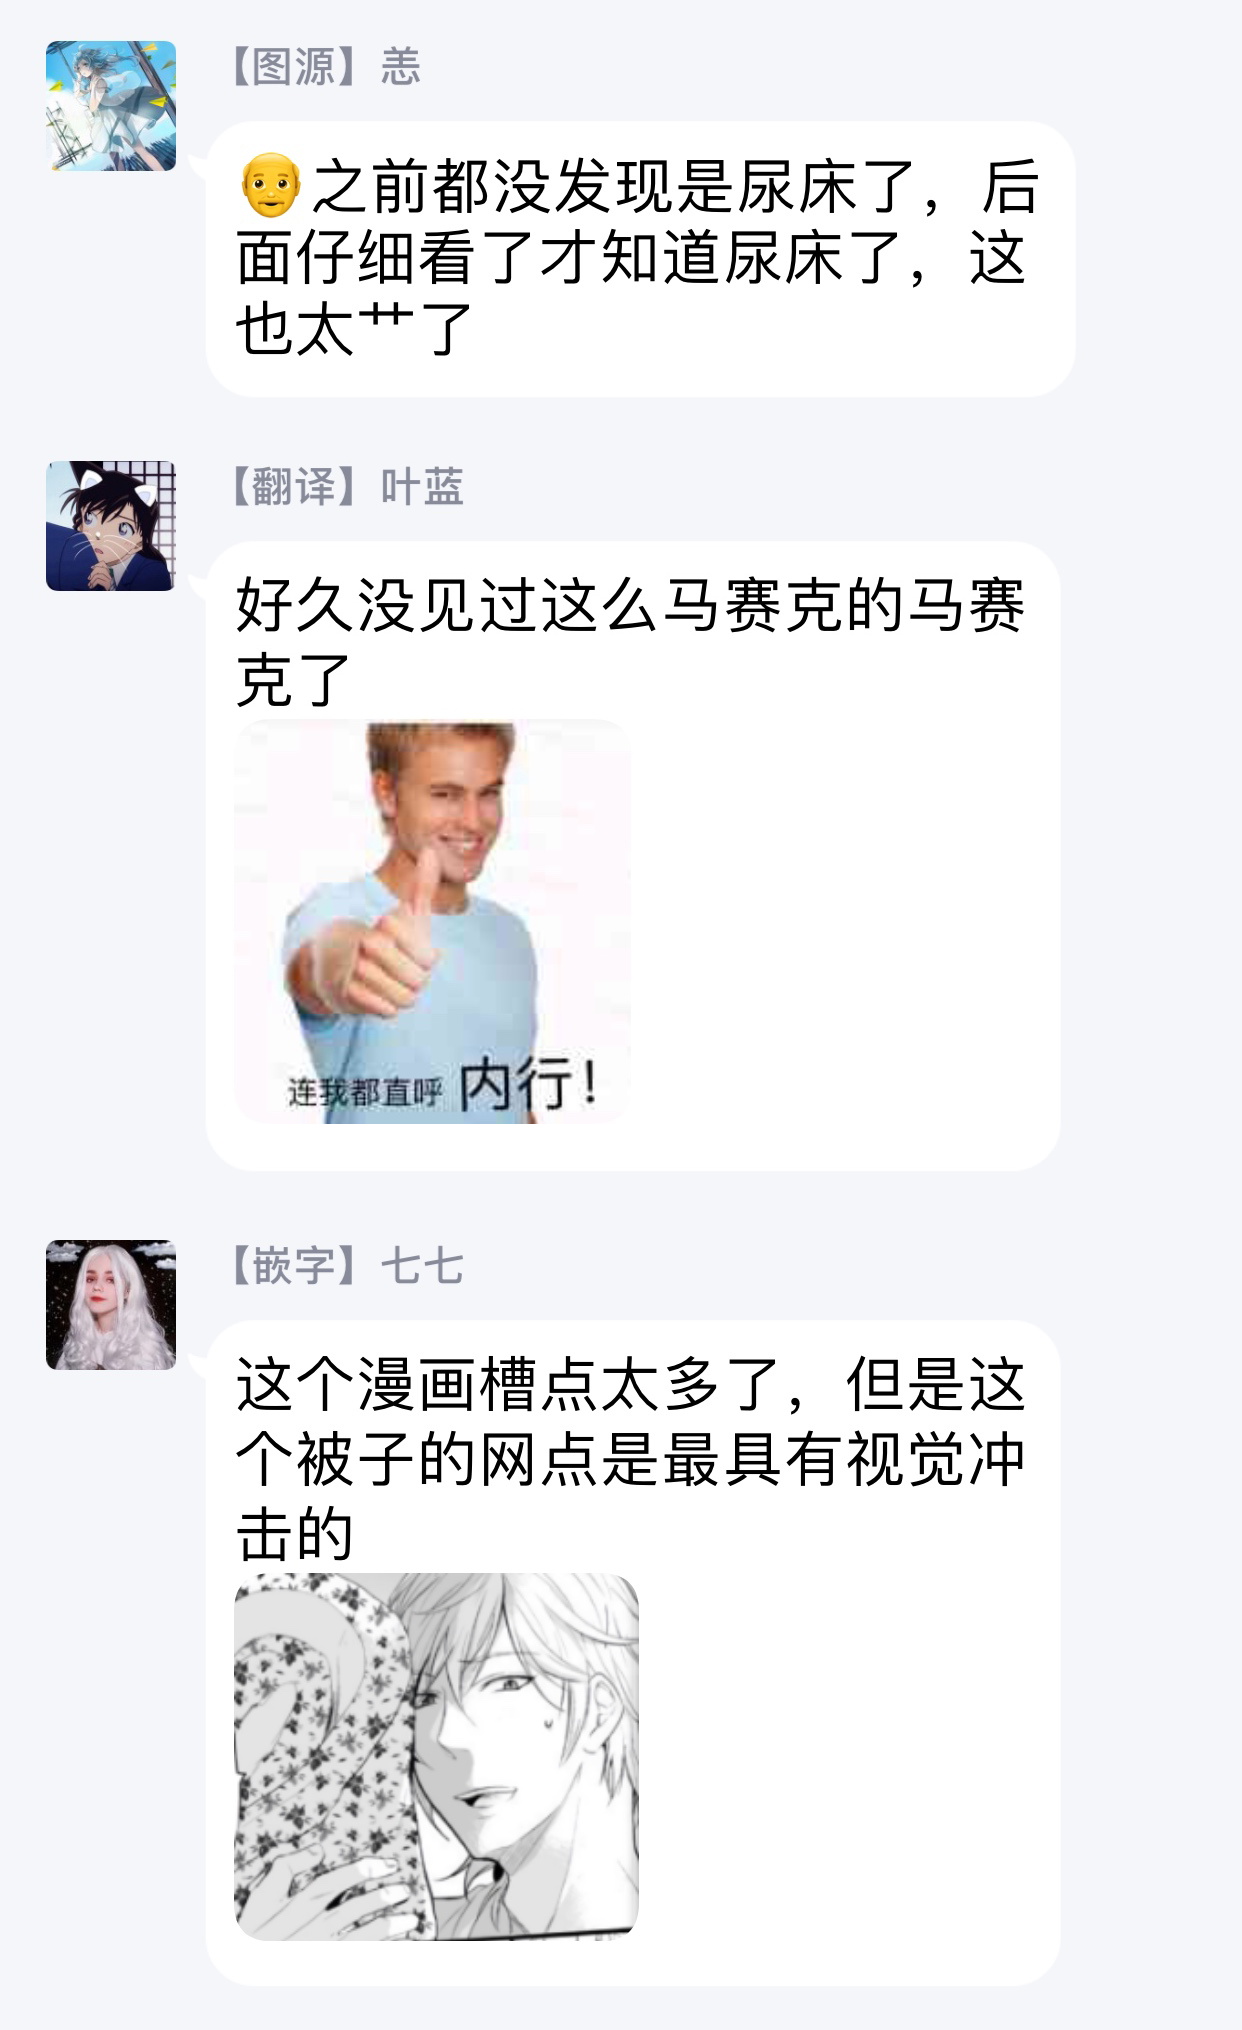1242x2030 pixels.
Task: Click the username 【嵌字】七七
Action: coord(345,1267)
